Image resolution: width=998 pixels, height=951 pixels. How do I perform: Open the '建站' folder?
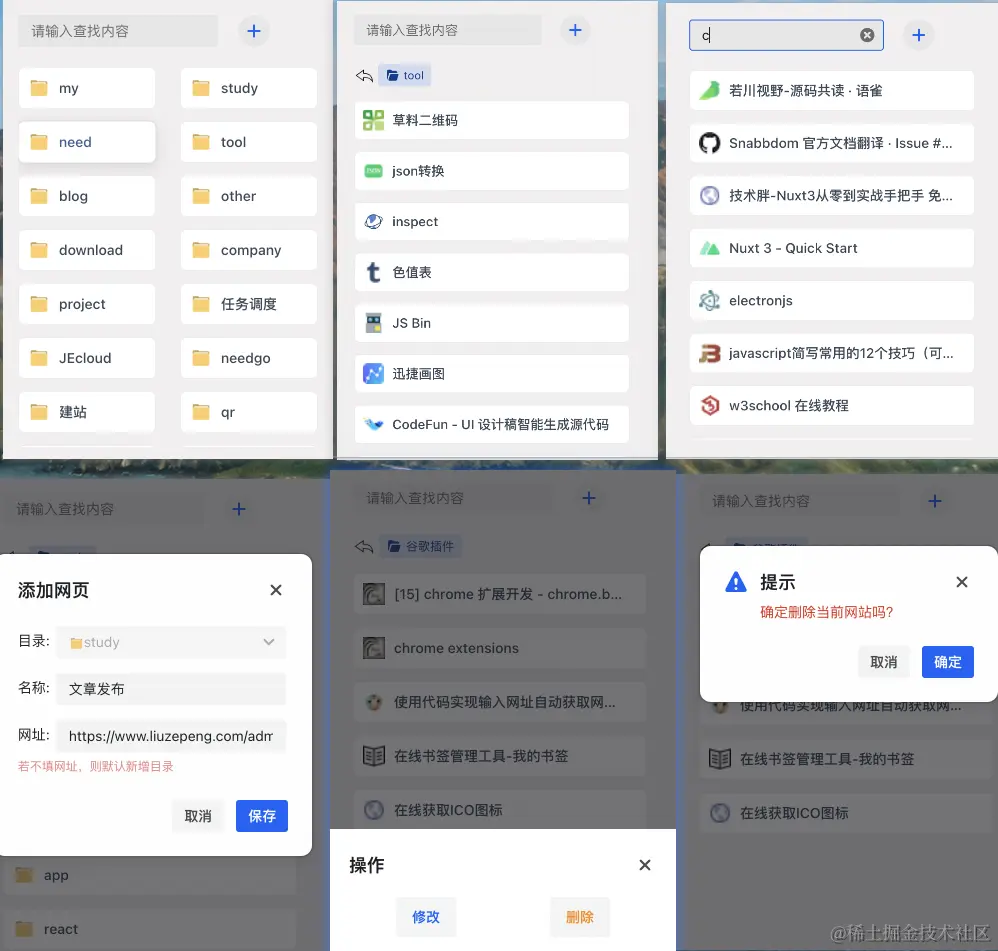(x=87, y=412)
